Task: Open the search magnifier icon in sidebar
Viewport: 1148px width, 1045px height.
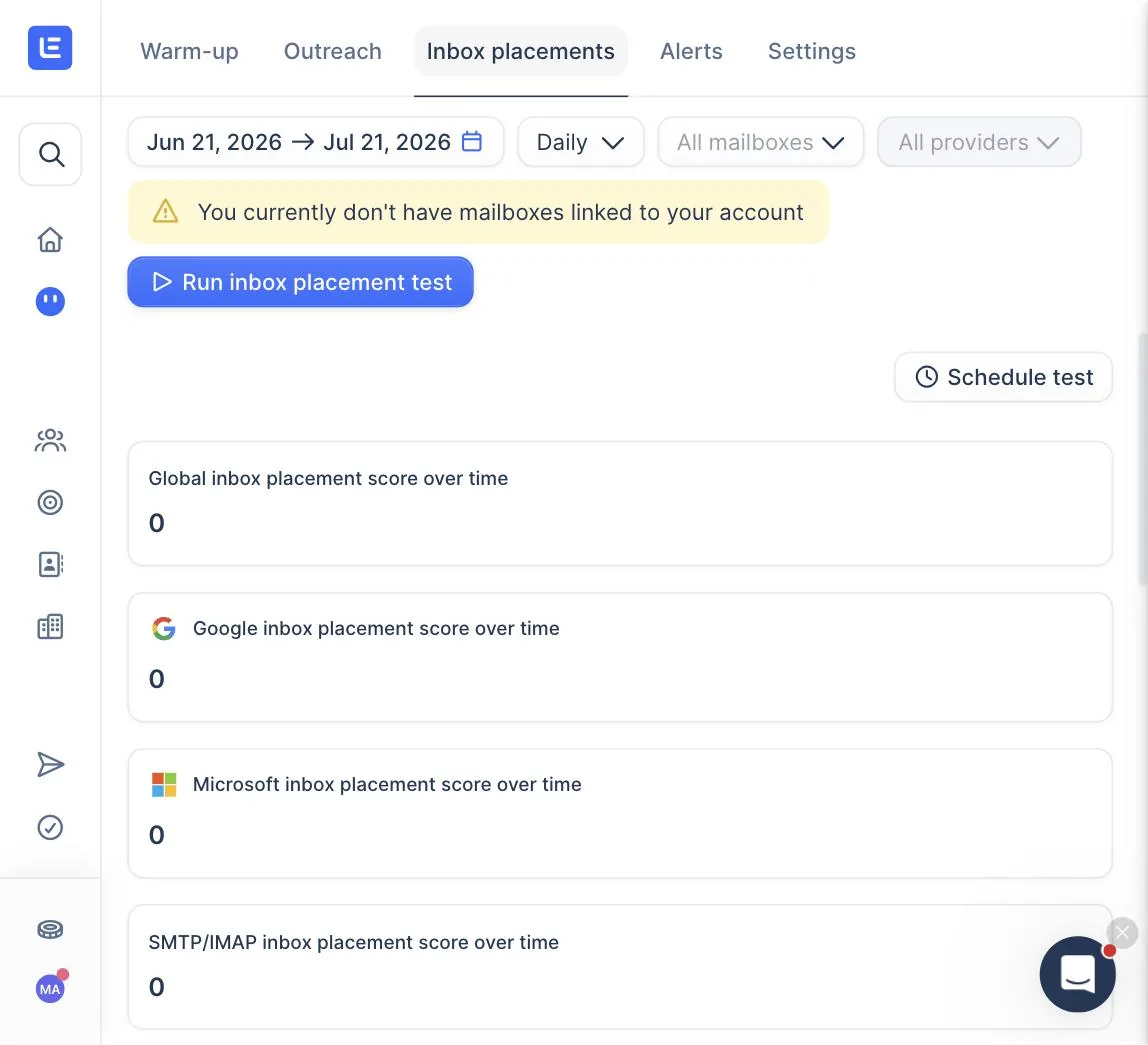Action: click(51, 155)
